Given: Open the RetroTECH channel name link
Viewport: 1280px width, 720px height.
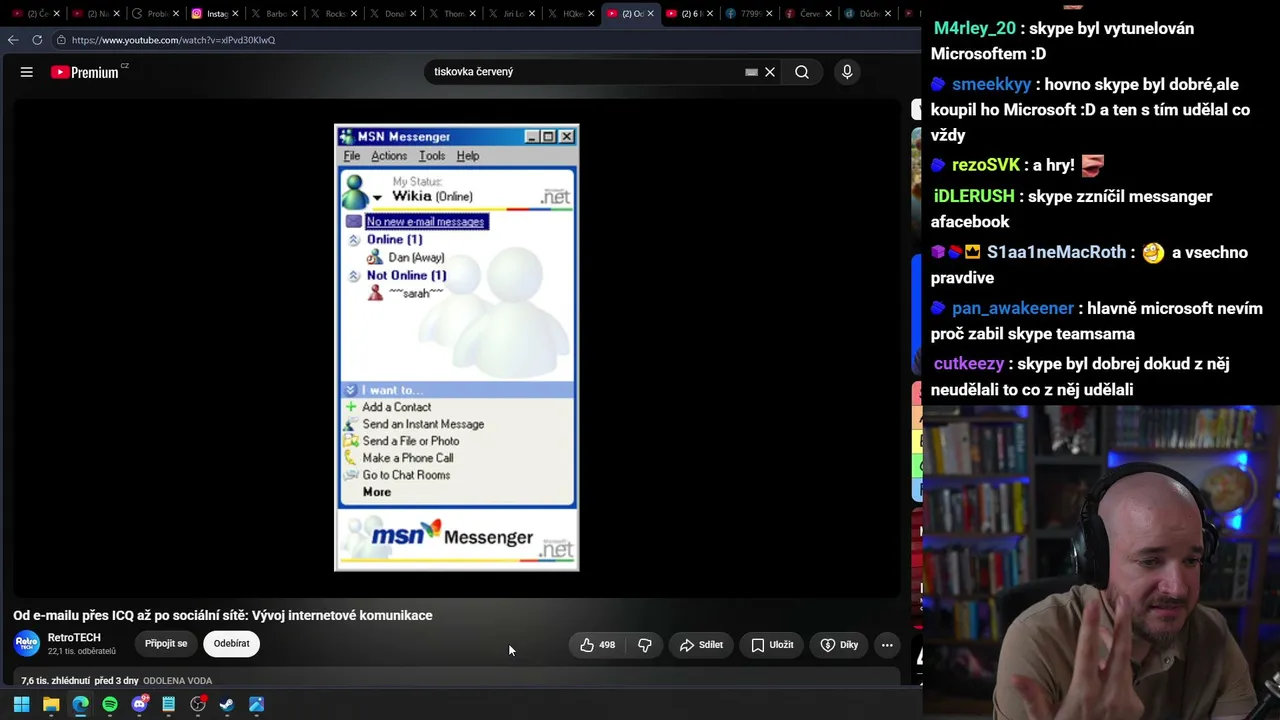Looking at the screenshot, I should (74, 638).
